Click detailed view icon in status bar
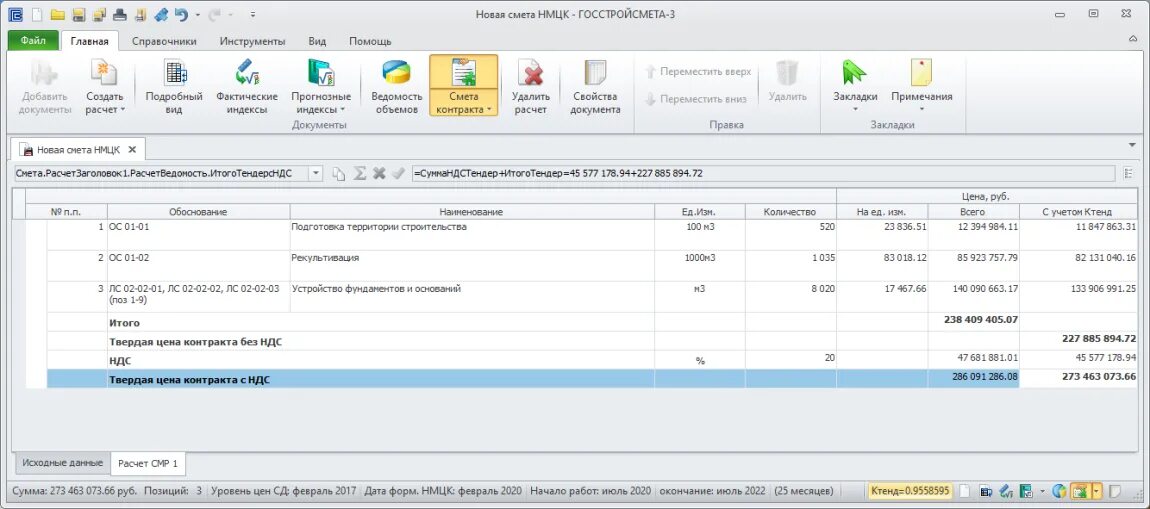The height and width of the screenshot is (509, 1150). tap(987, 491)
